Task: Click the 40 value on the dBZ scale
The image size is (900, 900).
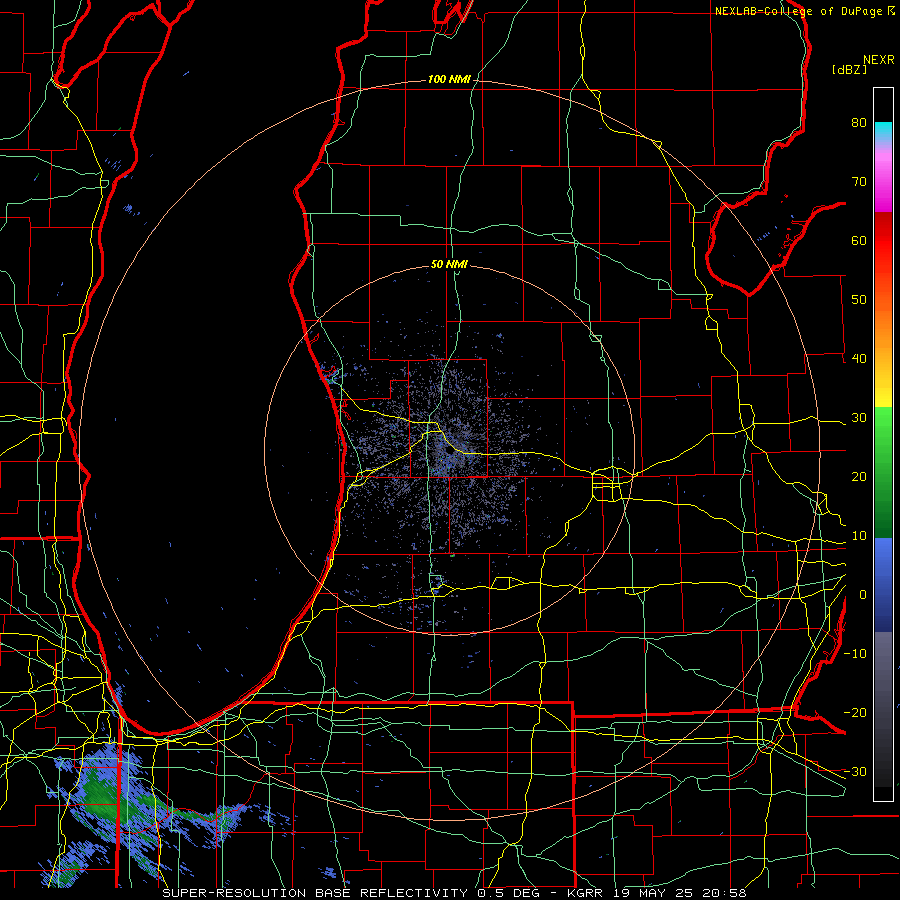Action: [859, 358]
